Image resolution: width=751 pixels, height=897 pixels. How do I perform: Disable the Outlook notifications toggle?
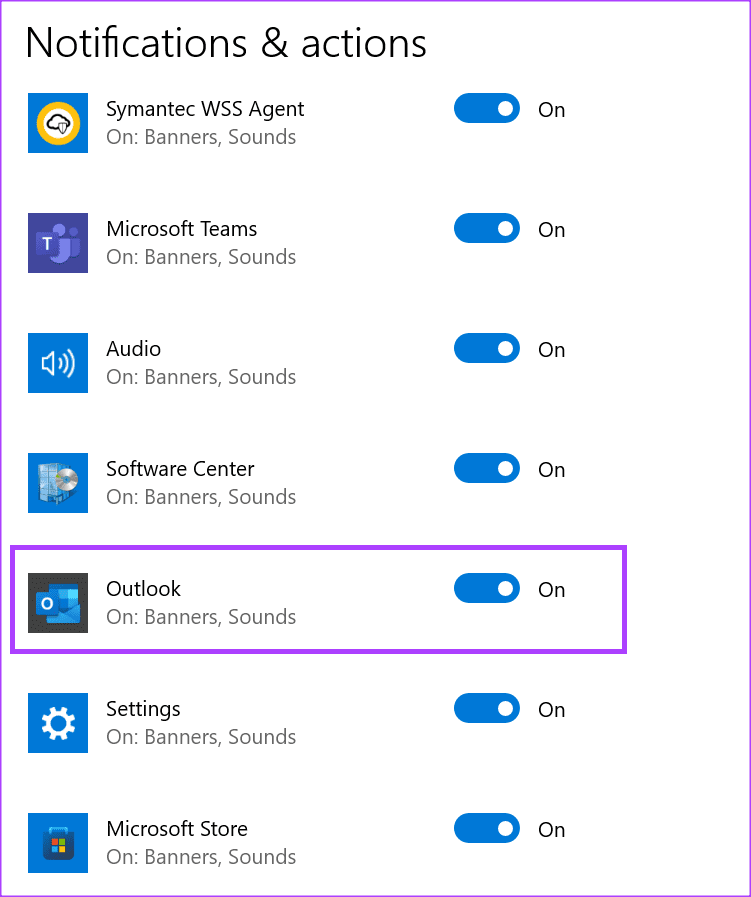pos(487,588)
